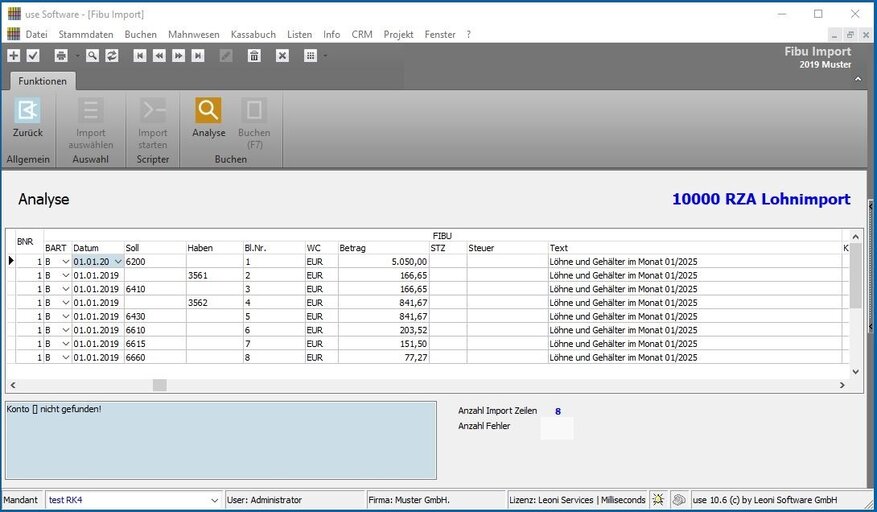Click the printer icon in the toolbar
The height and width of the screenshot is (512, 877).
[61, 56]
